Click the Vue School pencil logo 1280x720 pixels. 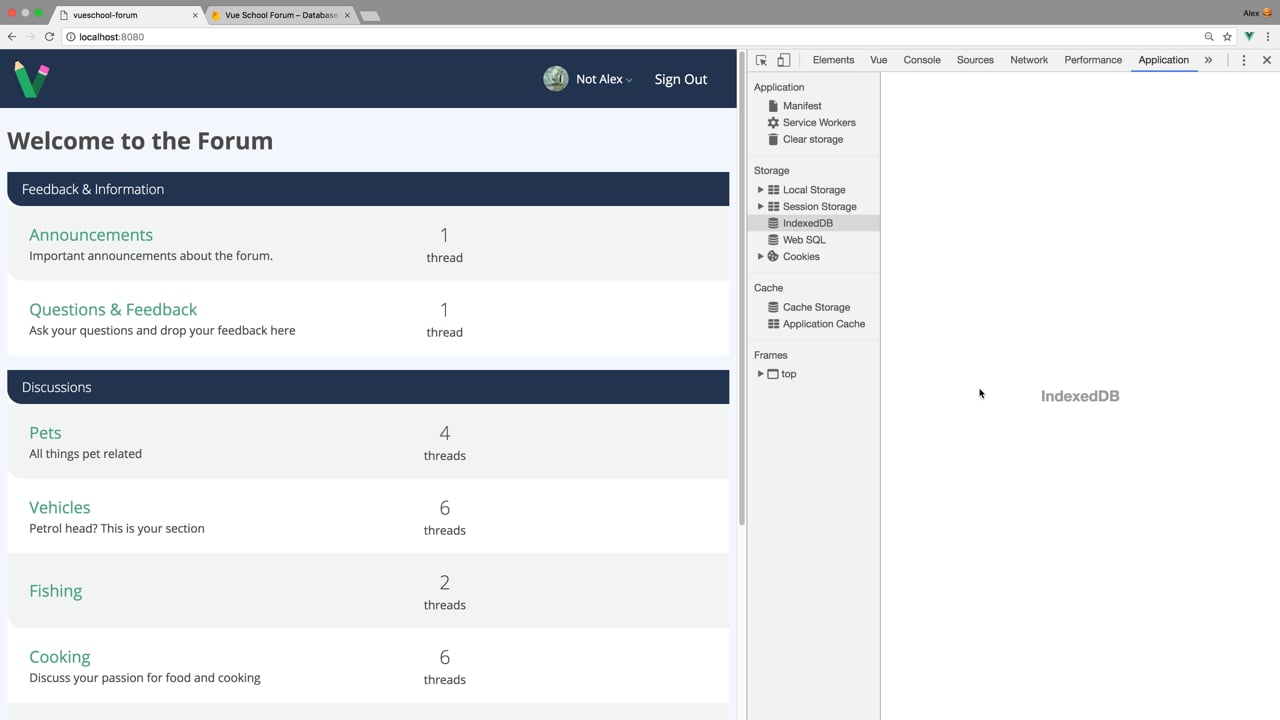pyautogui.click(x=31, y=79)
